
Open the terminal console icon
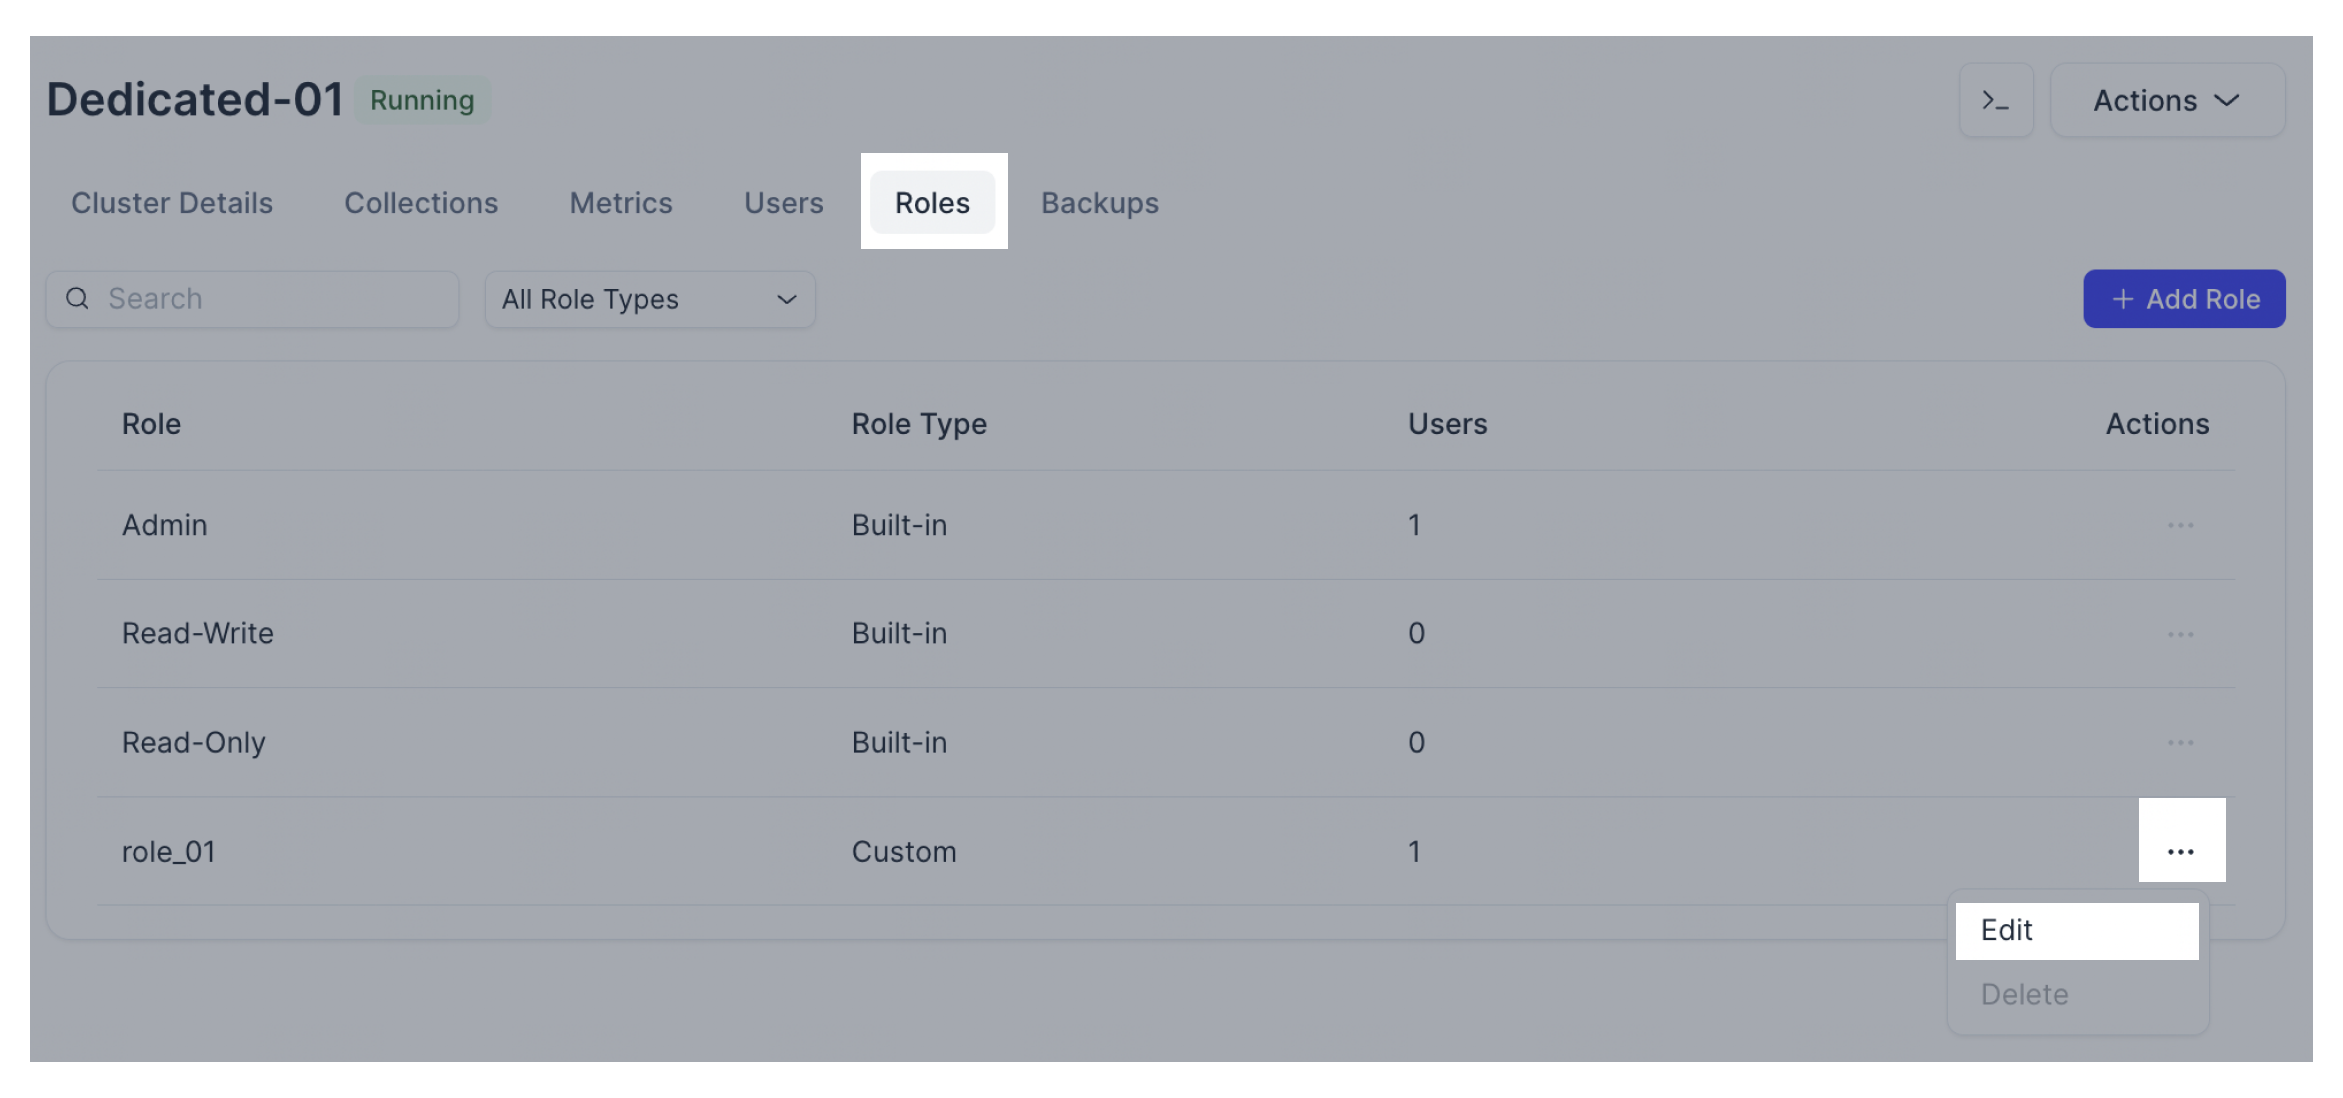[1996, 100]
